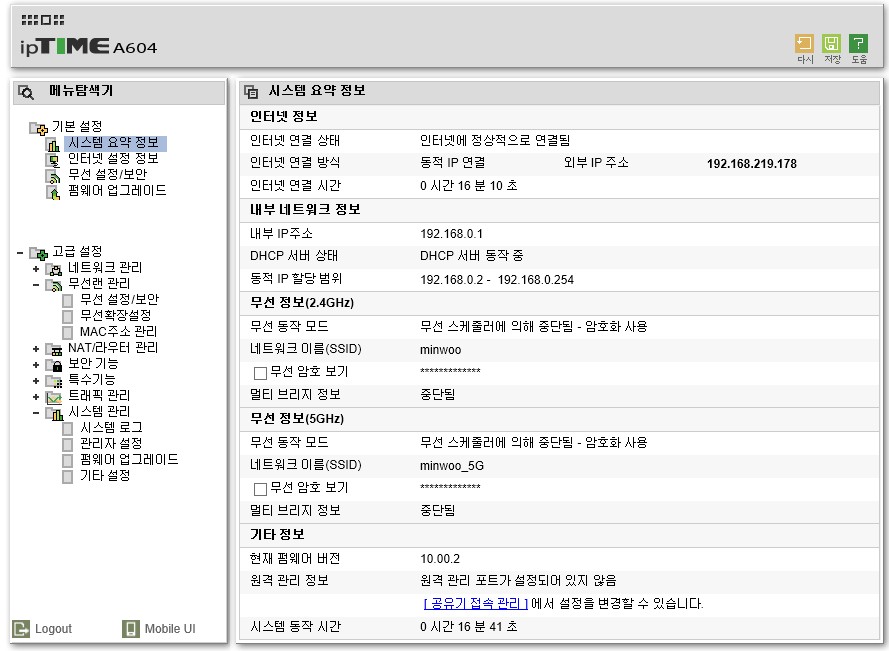Open MAC주소 관리 menu item
This screenshot has height=651, width=889.
[x=118, y=331]
